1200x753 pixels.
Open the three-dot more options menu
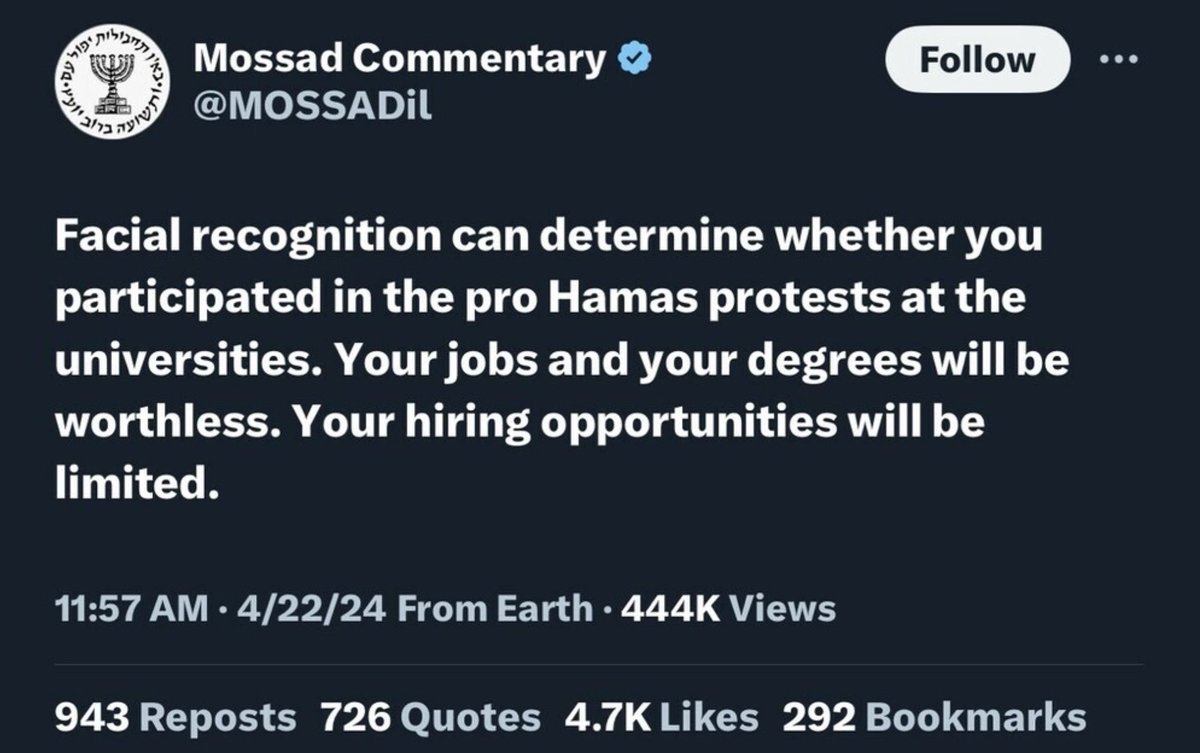pos(1118,59)
